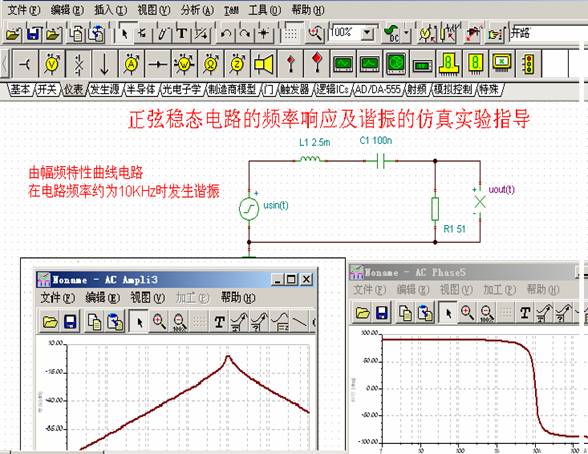Click the copy icon in main toolbar
This screenshot has width=588, height=454.
pos(77,34)
